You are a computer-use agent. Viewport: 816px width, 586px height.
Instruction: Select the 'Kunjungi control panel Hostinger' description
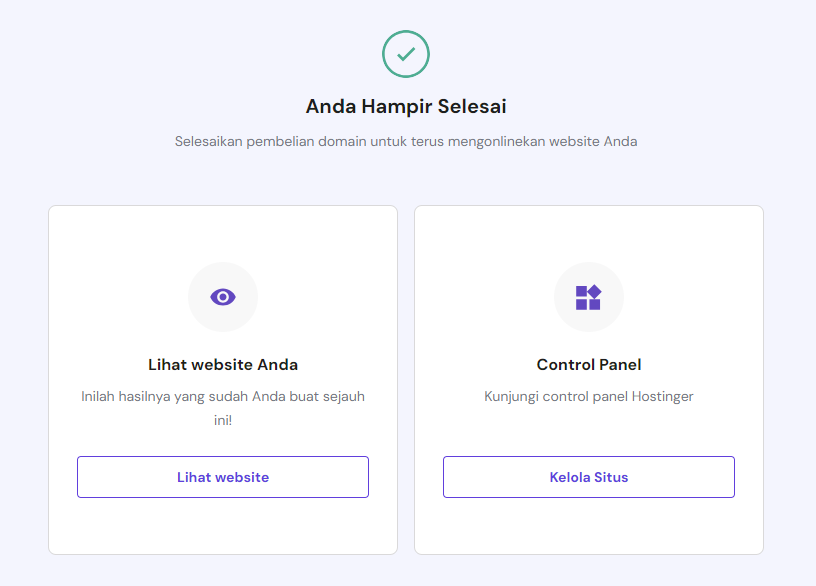point(588,396)
